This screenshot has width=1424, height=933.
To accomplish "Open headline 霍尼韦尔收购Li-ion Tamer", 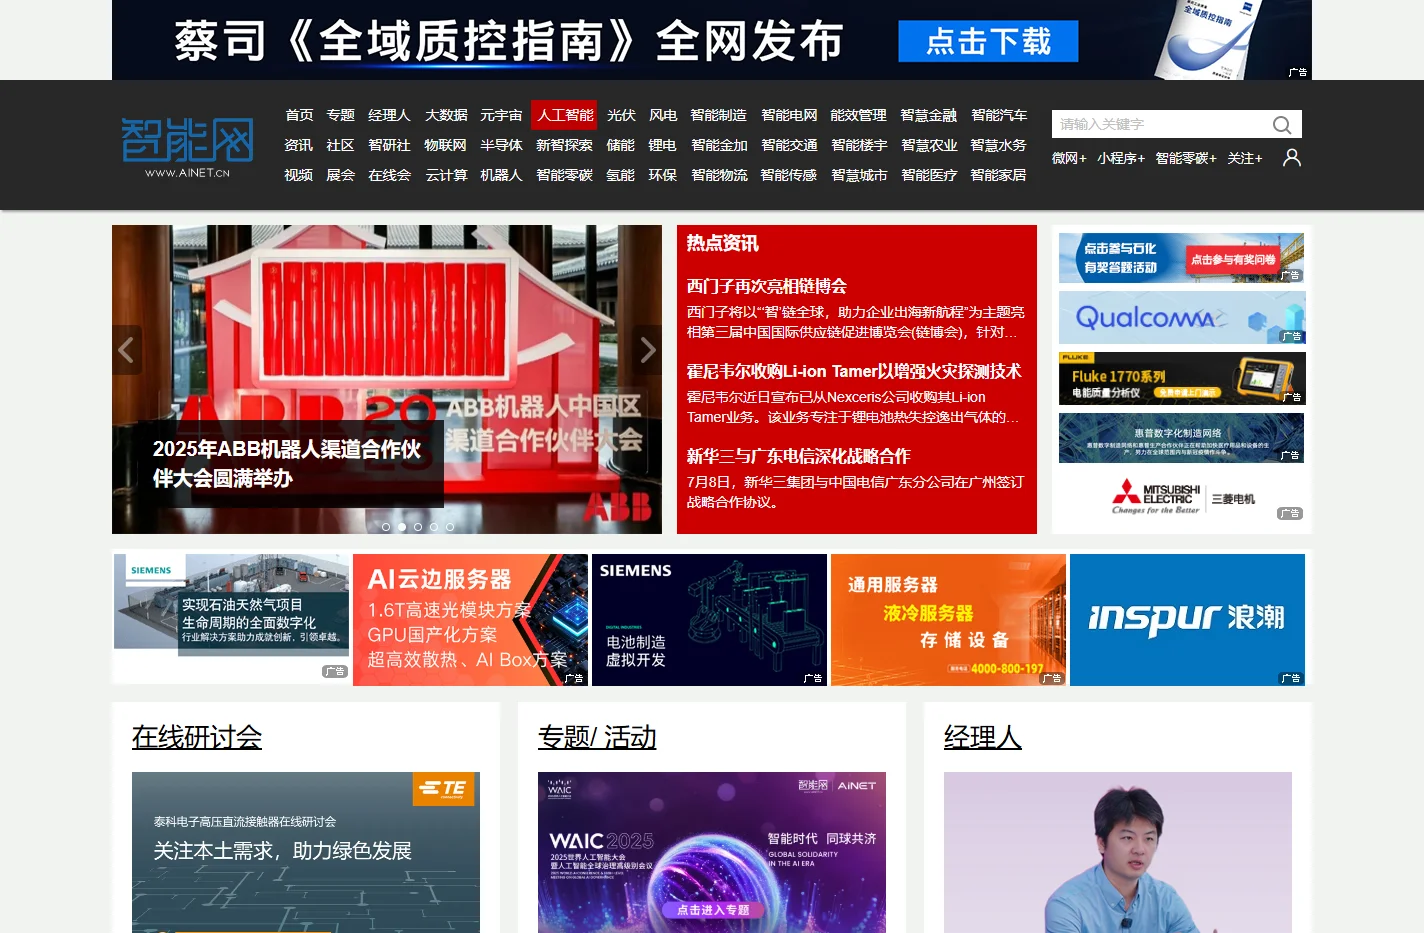I will tap(854, 371).
